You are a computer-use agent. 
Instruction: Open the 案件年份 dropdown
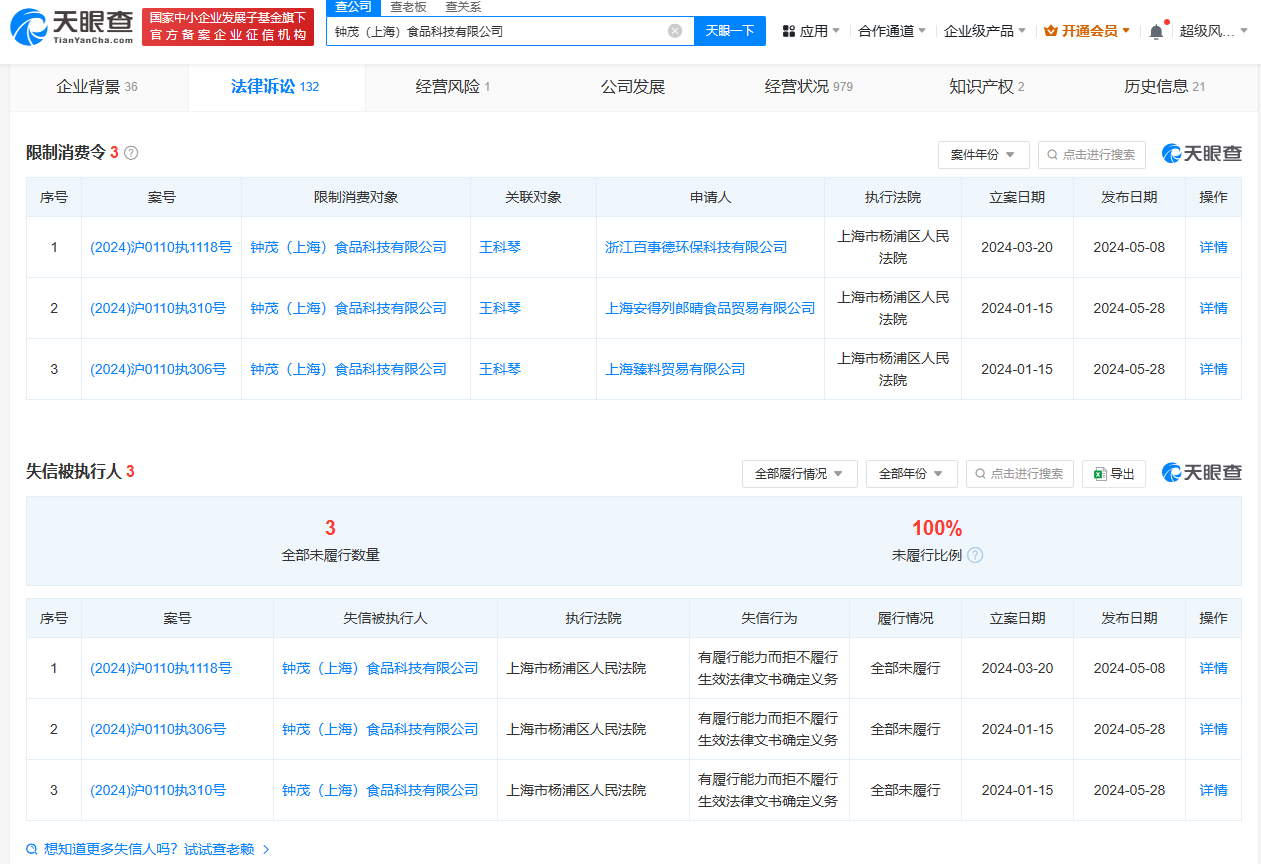pos(983,155)
